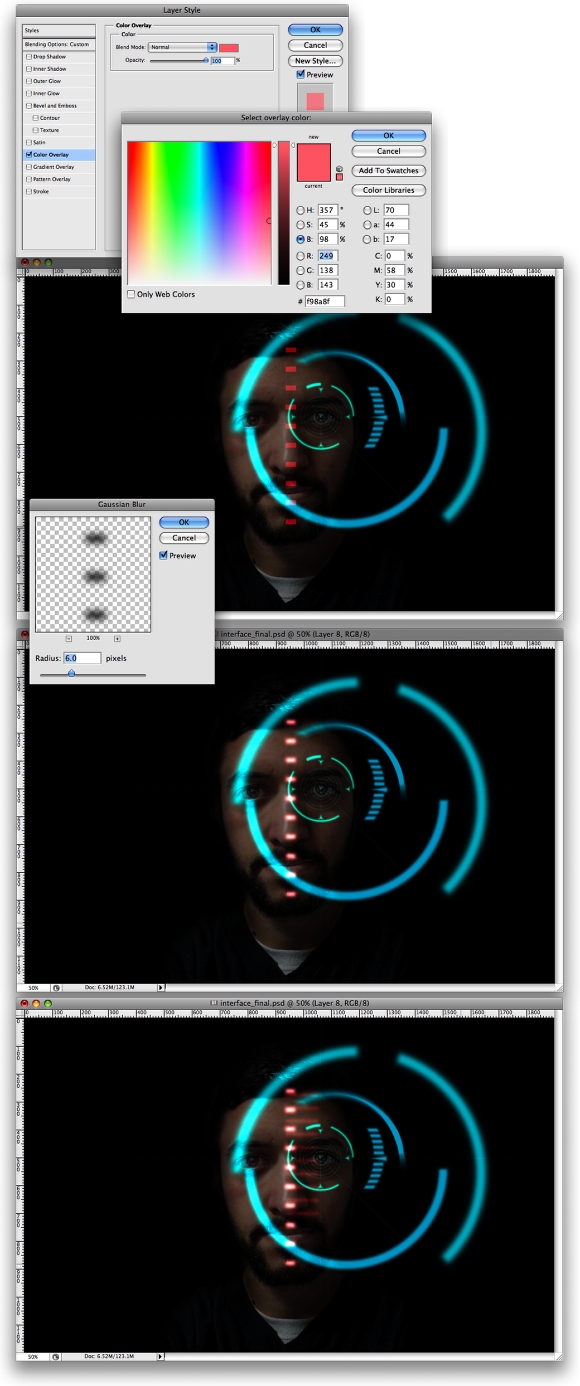Toggle Preview checkbox in Layer Style dialog
The width and height of the screenshot is (580, 1386).
click(x=301, y=74)
